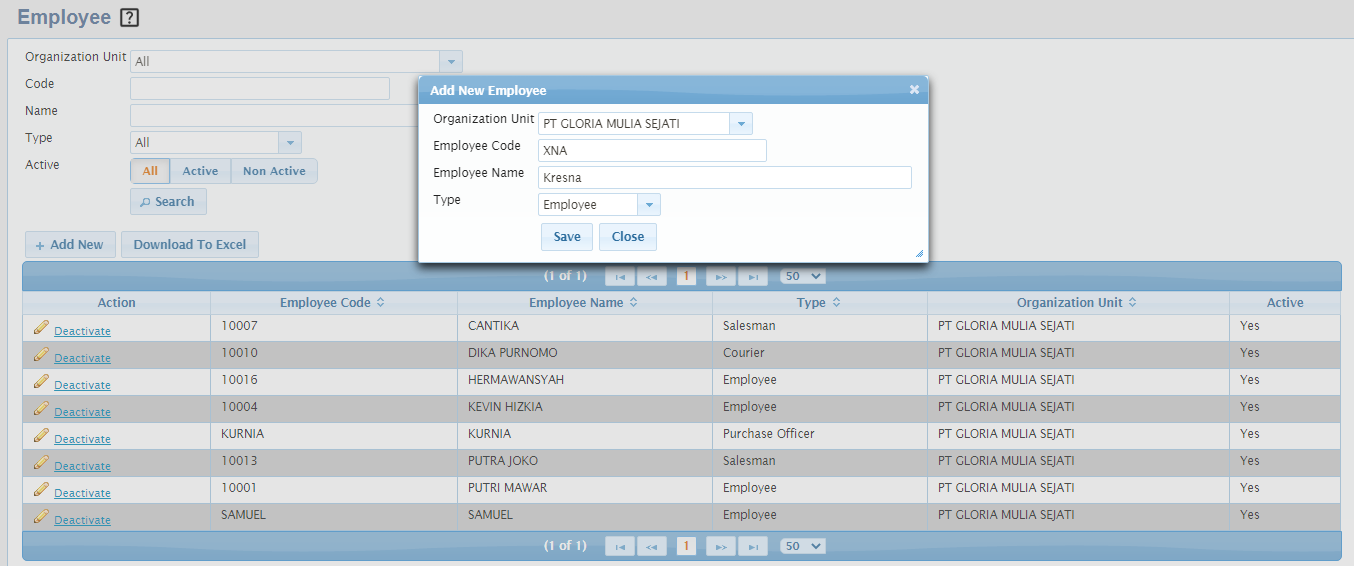Deactivate employee KEVIN HIZKIA
This screenshot has width=1354, height=566.
coord(82,412)
